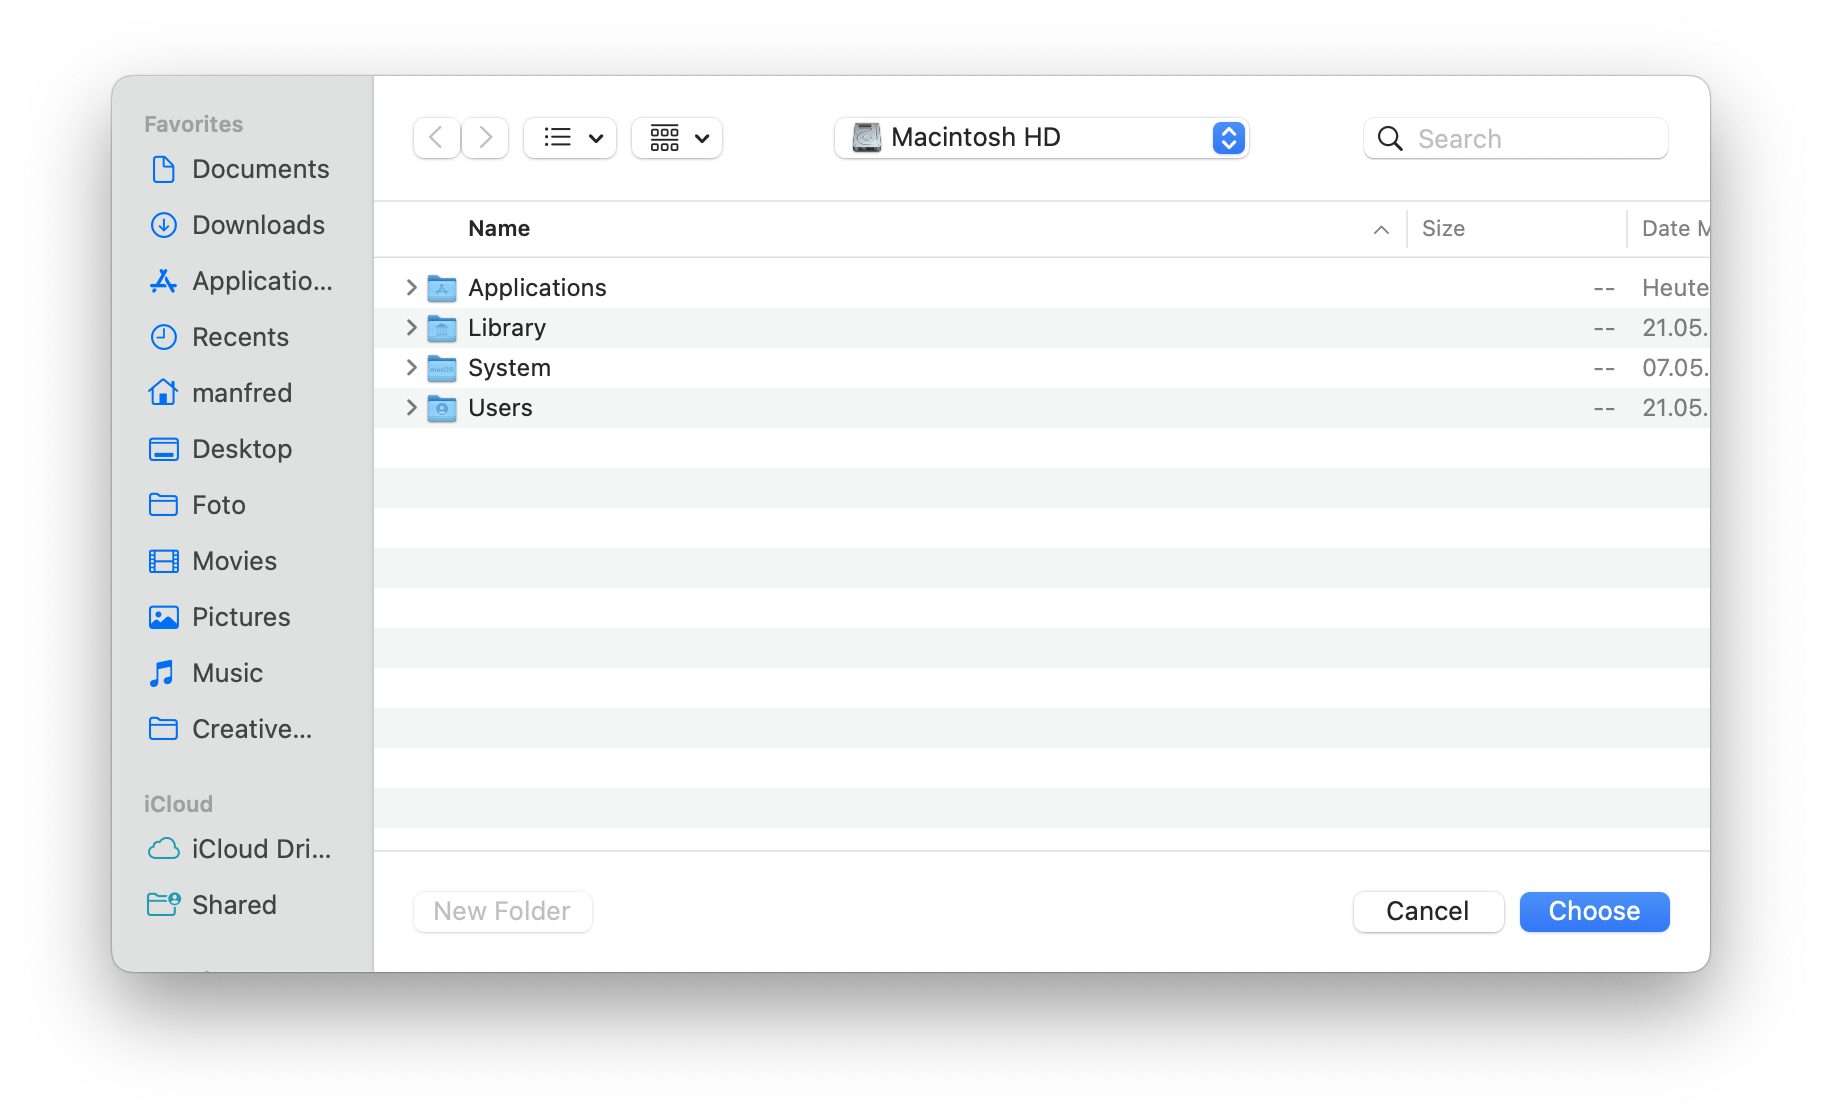Expand the Library folder row
1822x1120 pixels.
411,328
